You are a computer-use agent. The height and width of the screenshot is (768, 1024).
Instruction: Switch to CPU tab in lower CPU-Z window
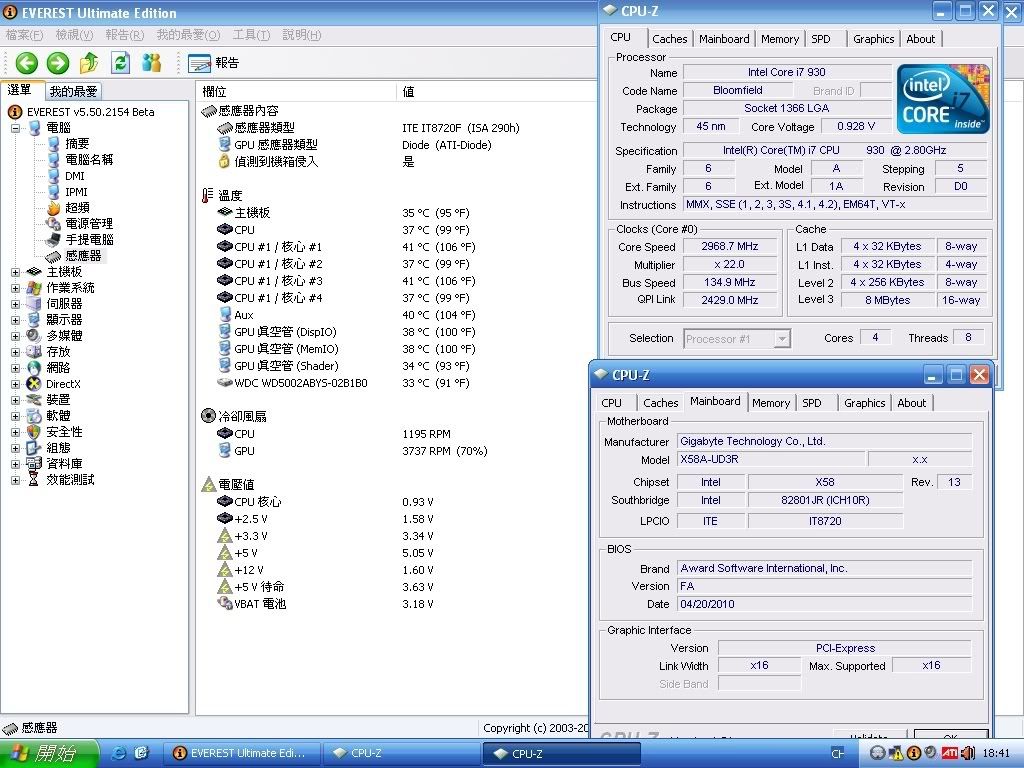(x=611, y=403)
